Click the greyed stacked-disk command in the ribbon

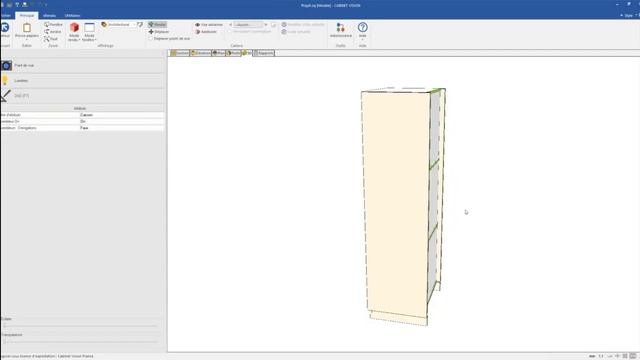(x=296, y=31)
